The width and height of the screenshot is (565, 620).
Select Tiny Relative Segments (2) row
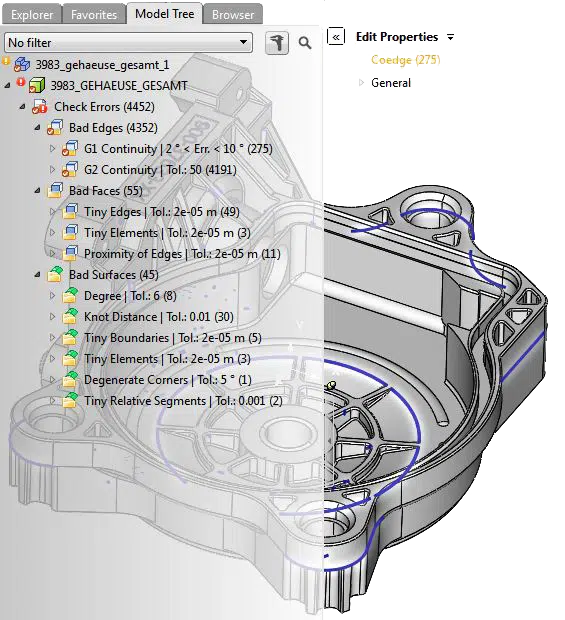(x=183, y=400)
